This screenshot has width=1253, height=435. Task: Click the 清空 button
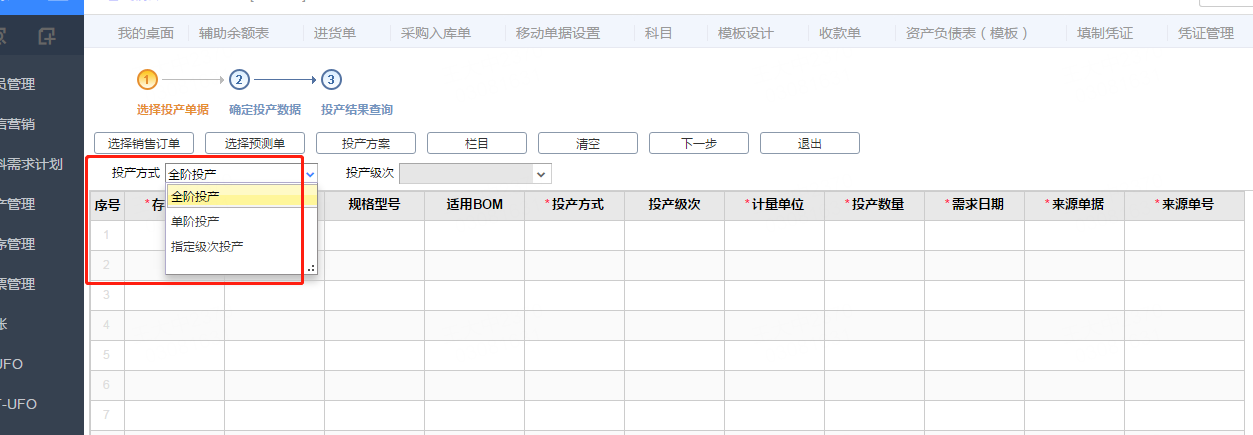tap(588, 143)
